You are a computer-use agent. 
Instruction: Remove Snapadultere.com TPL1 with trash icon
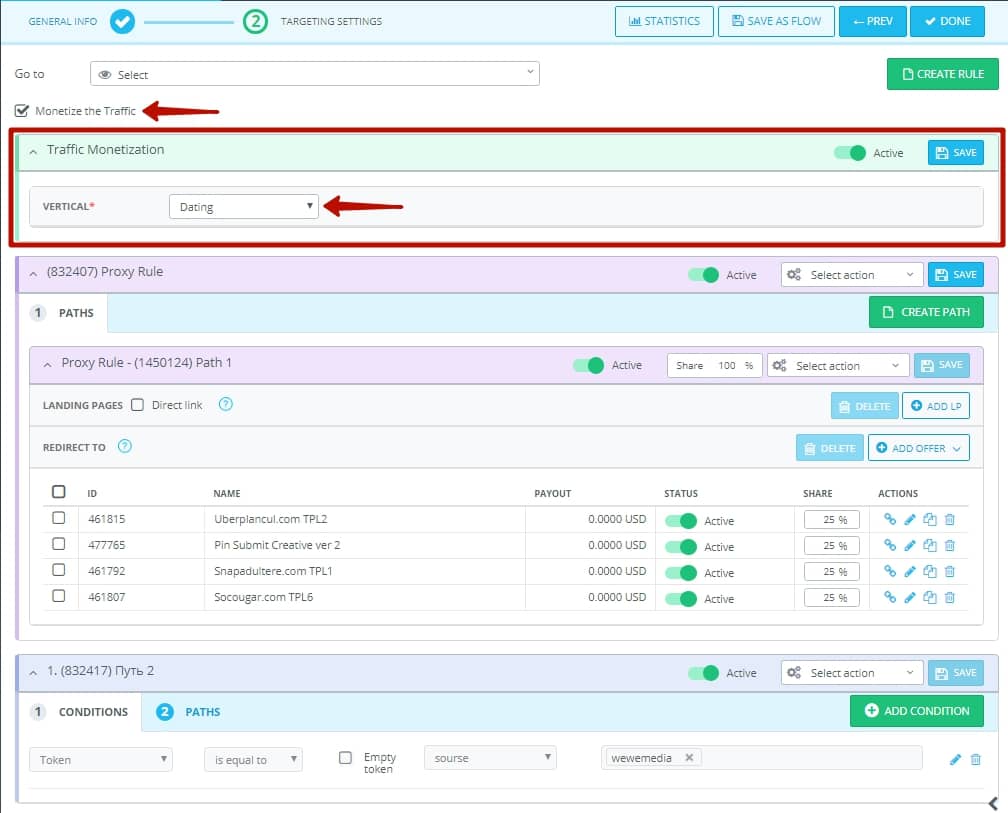(950, 571)
